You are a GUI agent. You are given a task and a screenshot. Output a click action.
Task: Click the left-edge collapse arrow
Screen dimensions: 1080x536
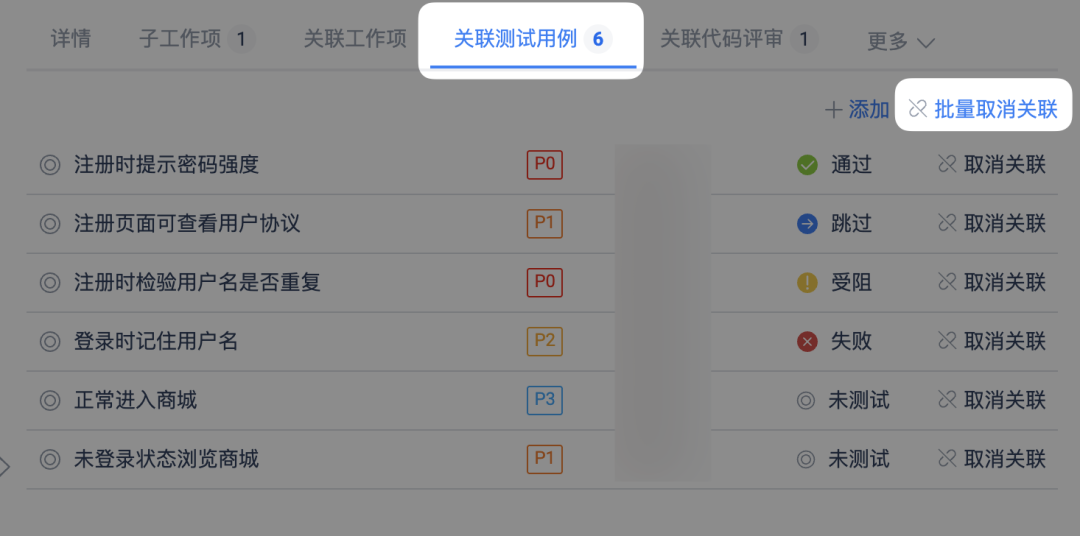5,466
